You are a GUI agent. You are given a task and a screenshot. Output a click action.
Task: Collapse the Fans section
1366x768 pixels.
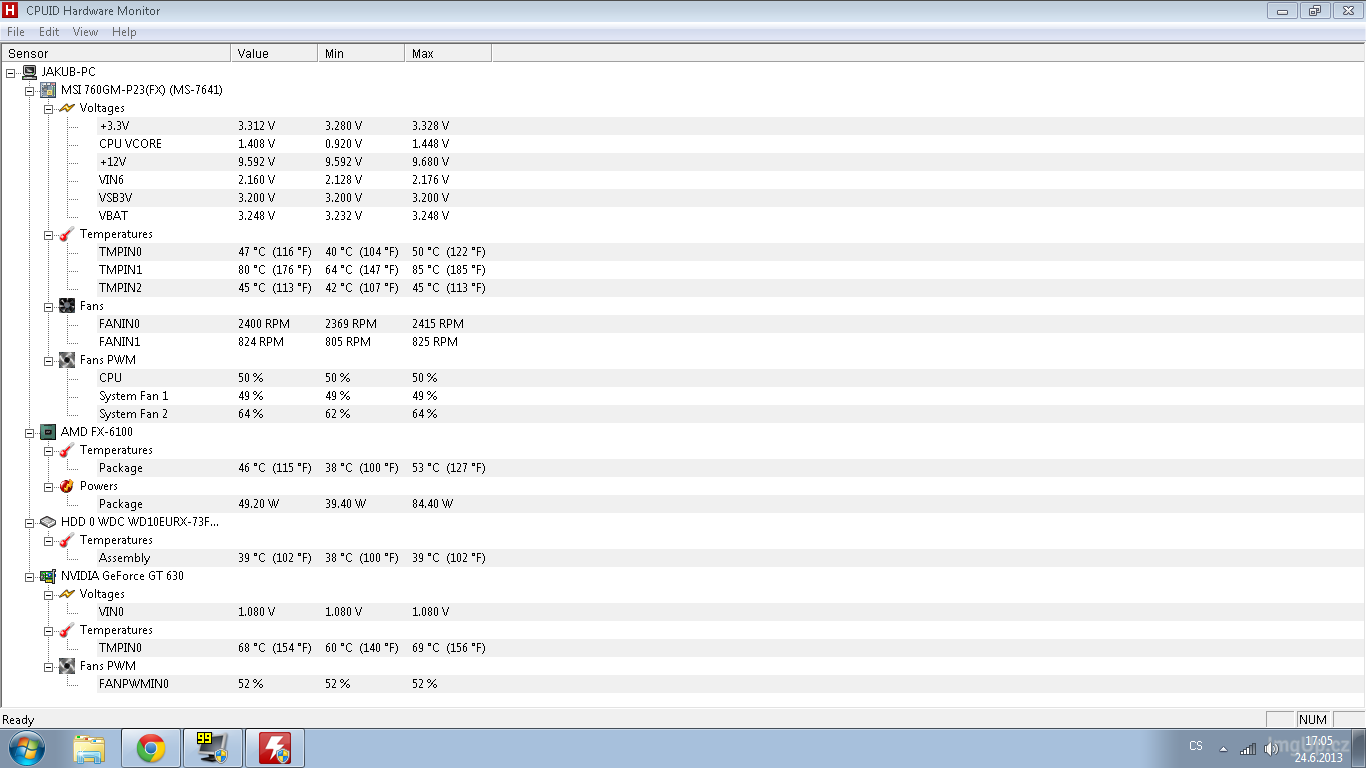(x=48, y=306)
